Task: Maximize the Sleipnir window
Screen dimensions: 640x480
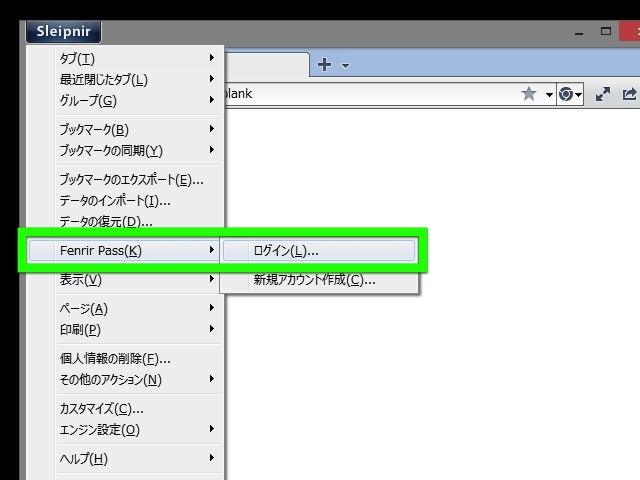Action: click(606, 31)
